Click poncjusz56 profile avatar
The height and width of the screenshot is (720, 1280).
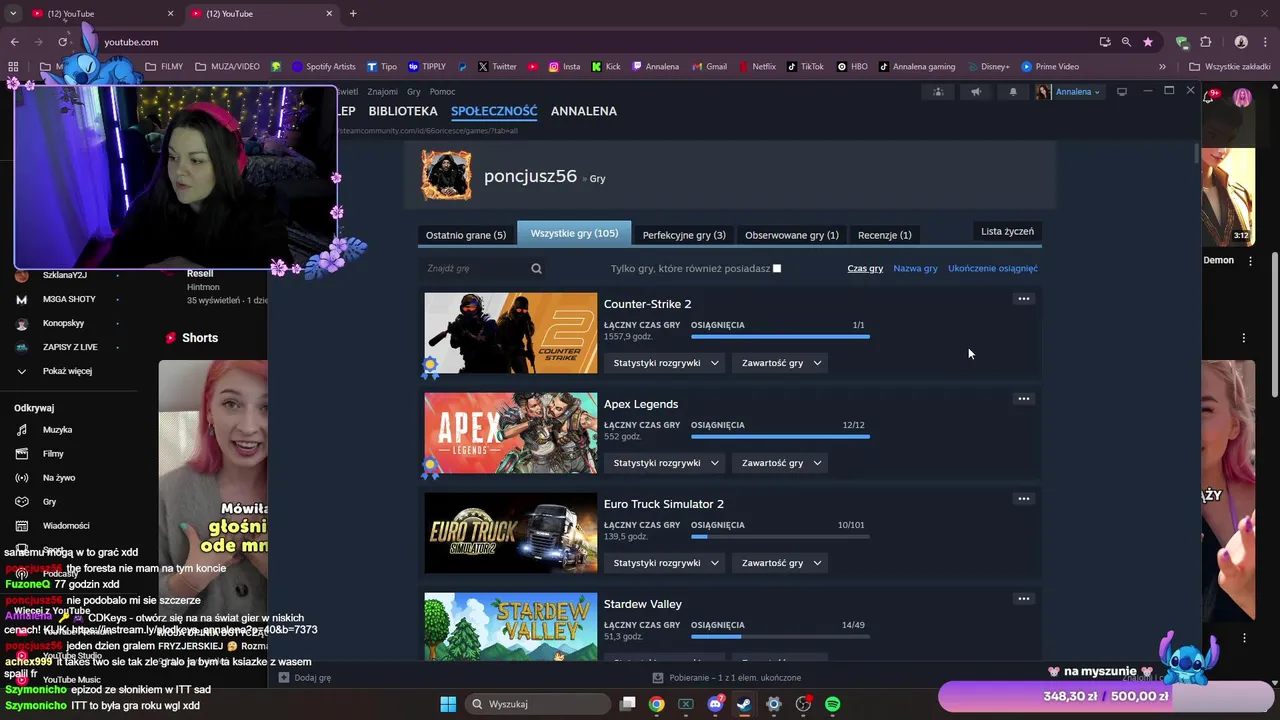click(446, 176)
